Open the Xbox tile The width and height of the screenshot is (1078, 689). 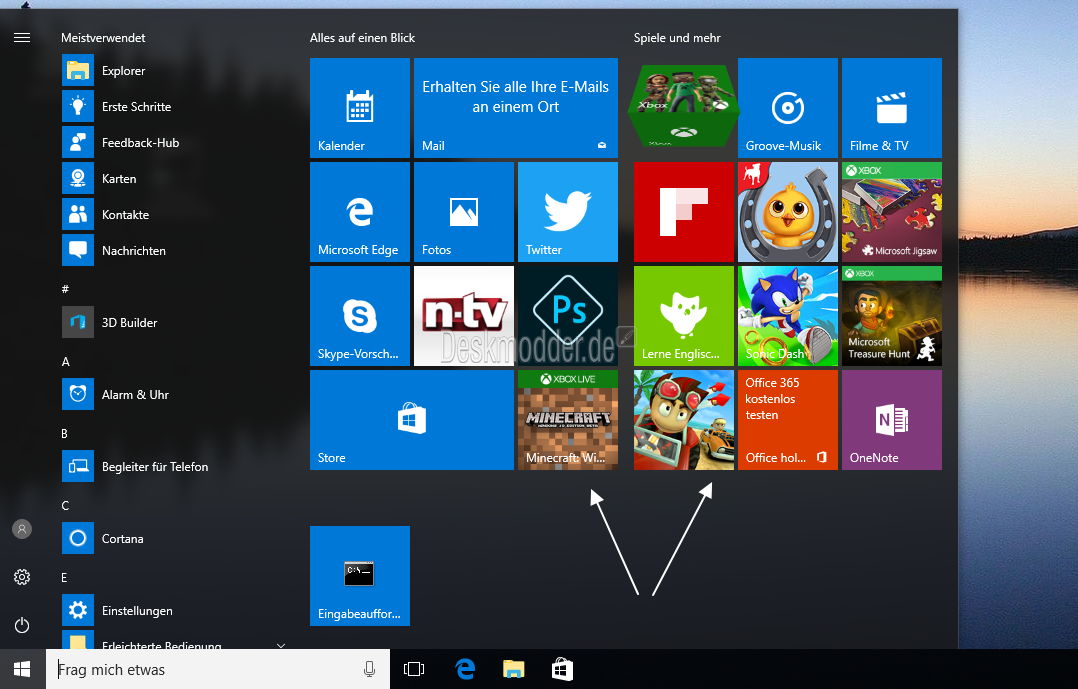(683, 107)
